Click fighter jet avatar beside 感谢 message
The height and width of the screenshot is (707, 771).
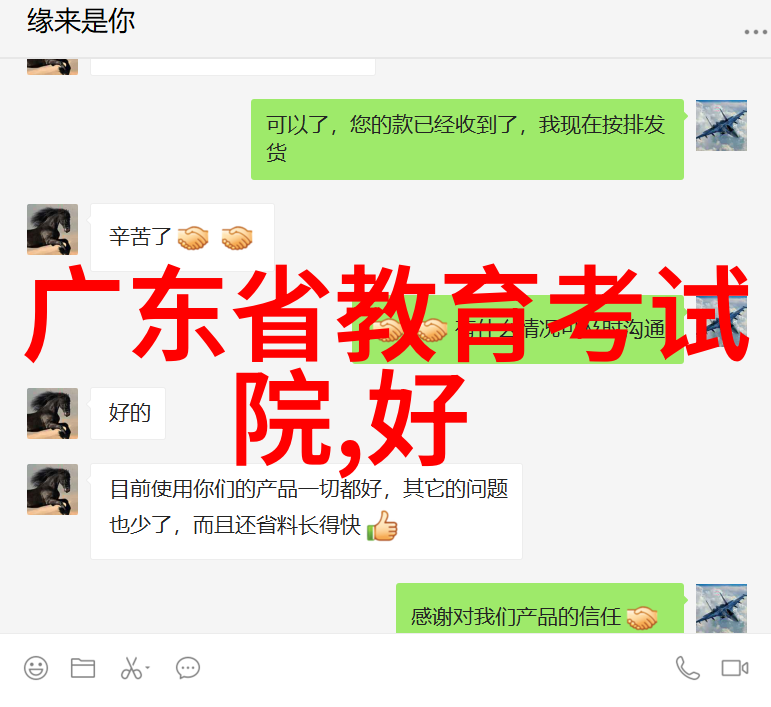point(721,608)
